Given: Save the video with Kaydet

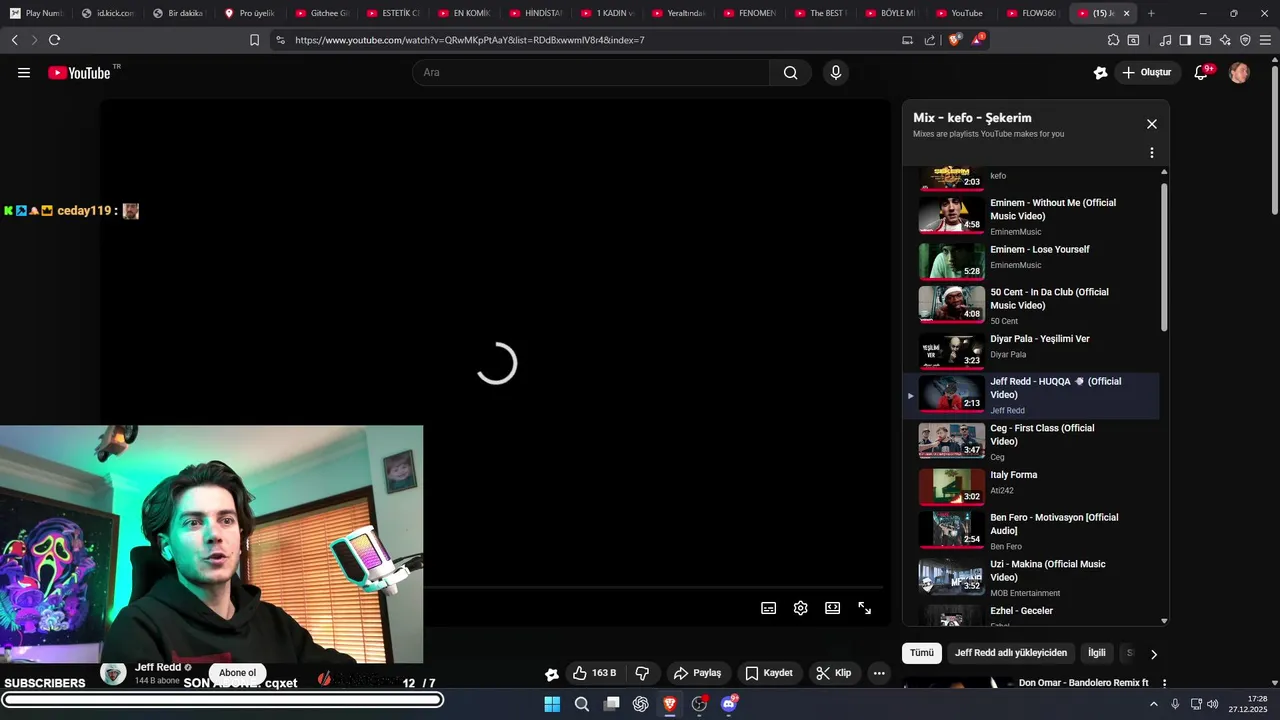Looking at the screenshot, I should [x=769, y=673].
